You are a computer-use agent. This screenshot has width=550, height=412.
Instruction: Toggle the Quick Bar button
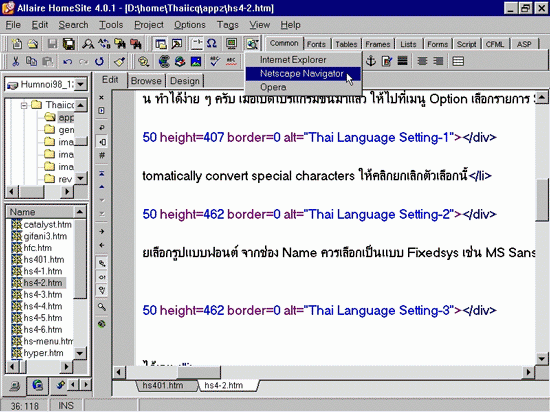point(177,44)
